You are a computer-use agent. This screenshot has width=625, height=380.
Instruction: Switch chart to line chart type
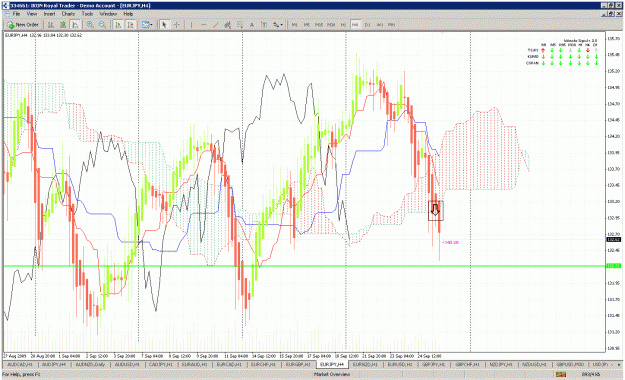coord(75,25)
